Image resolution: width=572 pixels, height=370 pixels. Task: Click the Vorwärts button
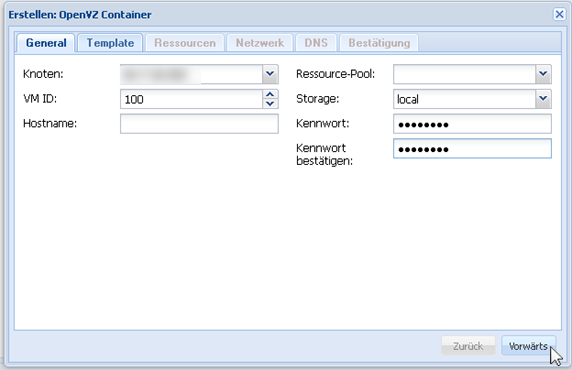pyautogui.click(x=528, y=346)
